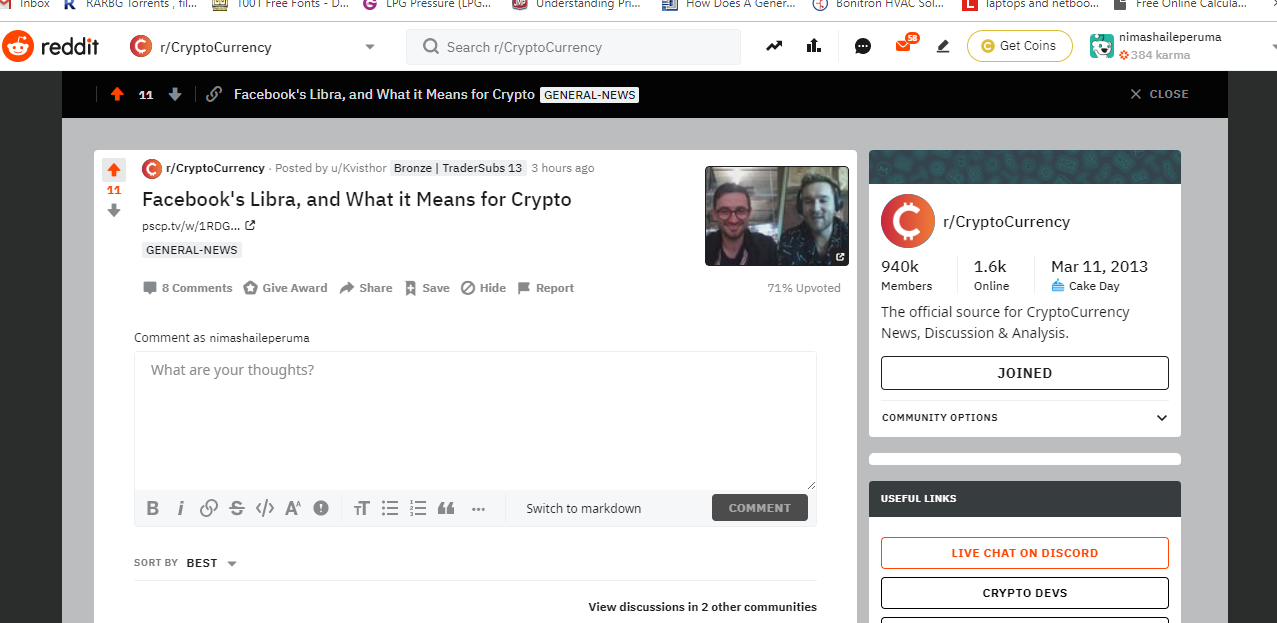The image size is (1277, 623).
Task: Toggle spoiler formatting icon
Action: pyautogui.click(x=321, y=508)
